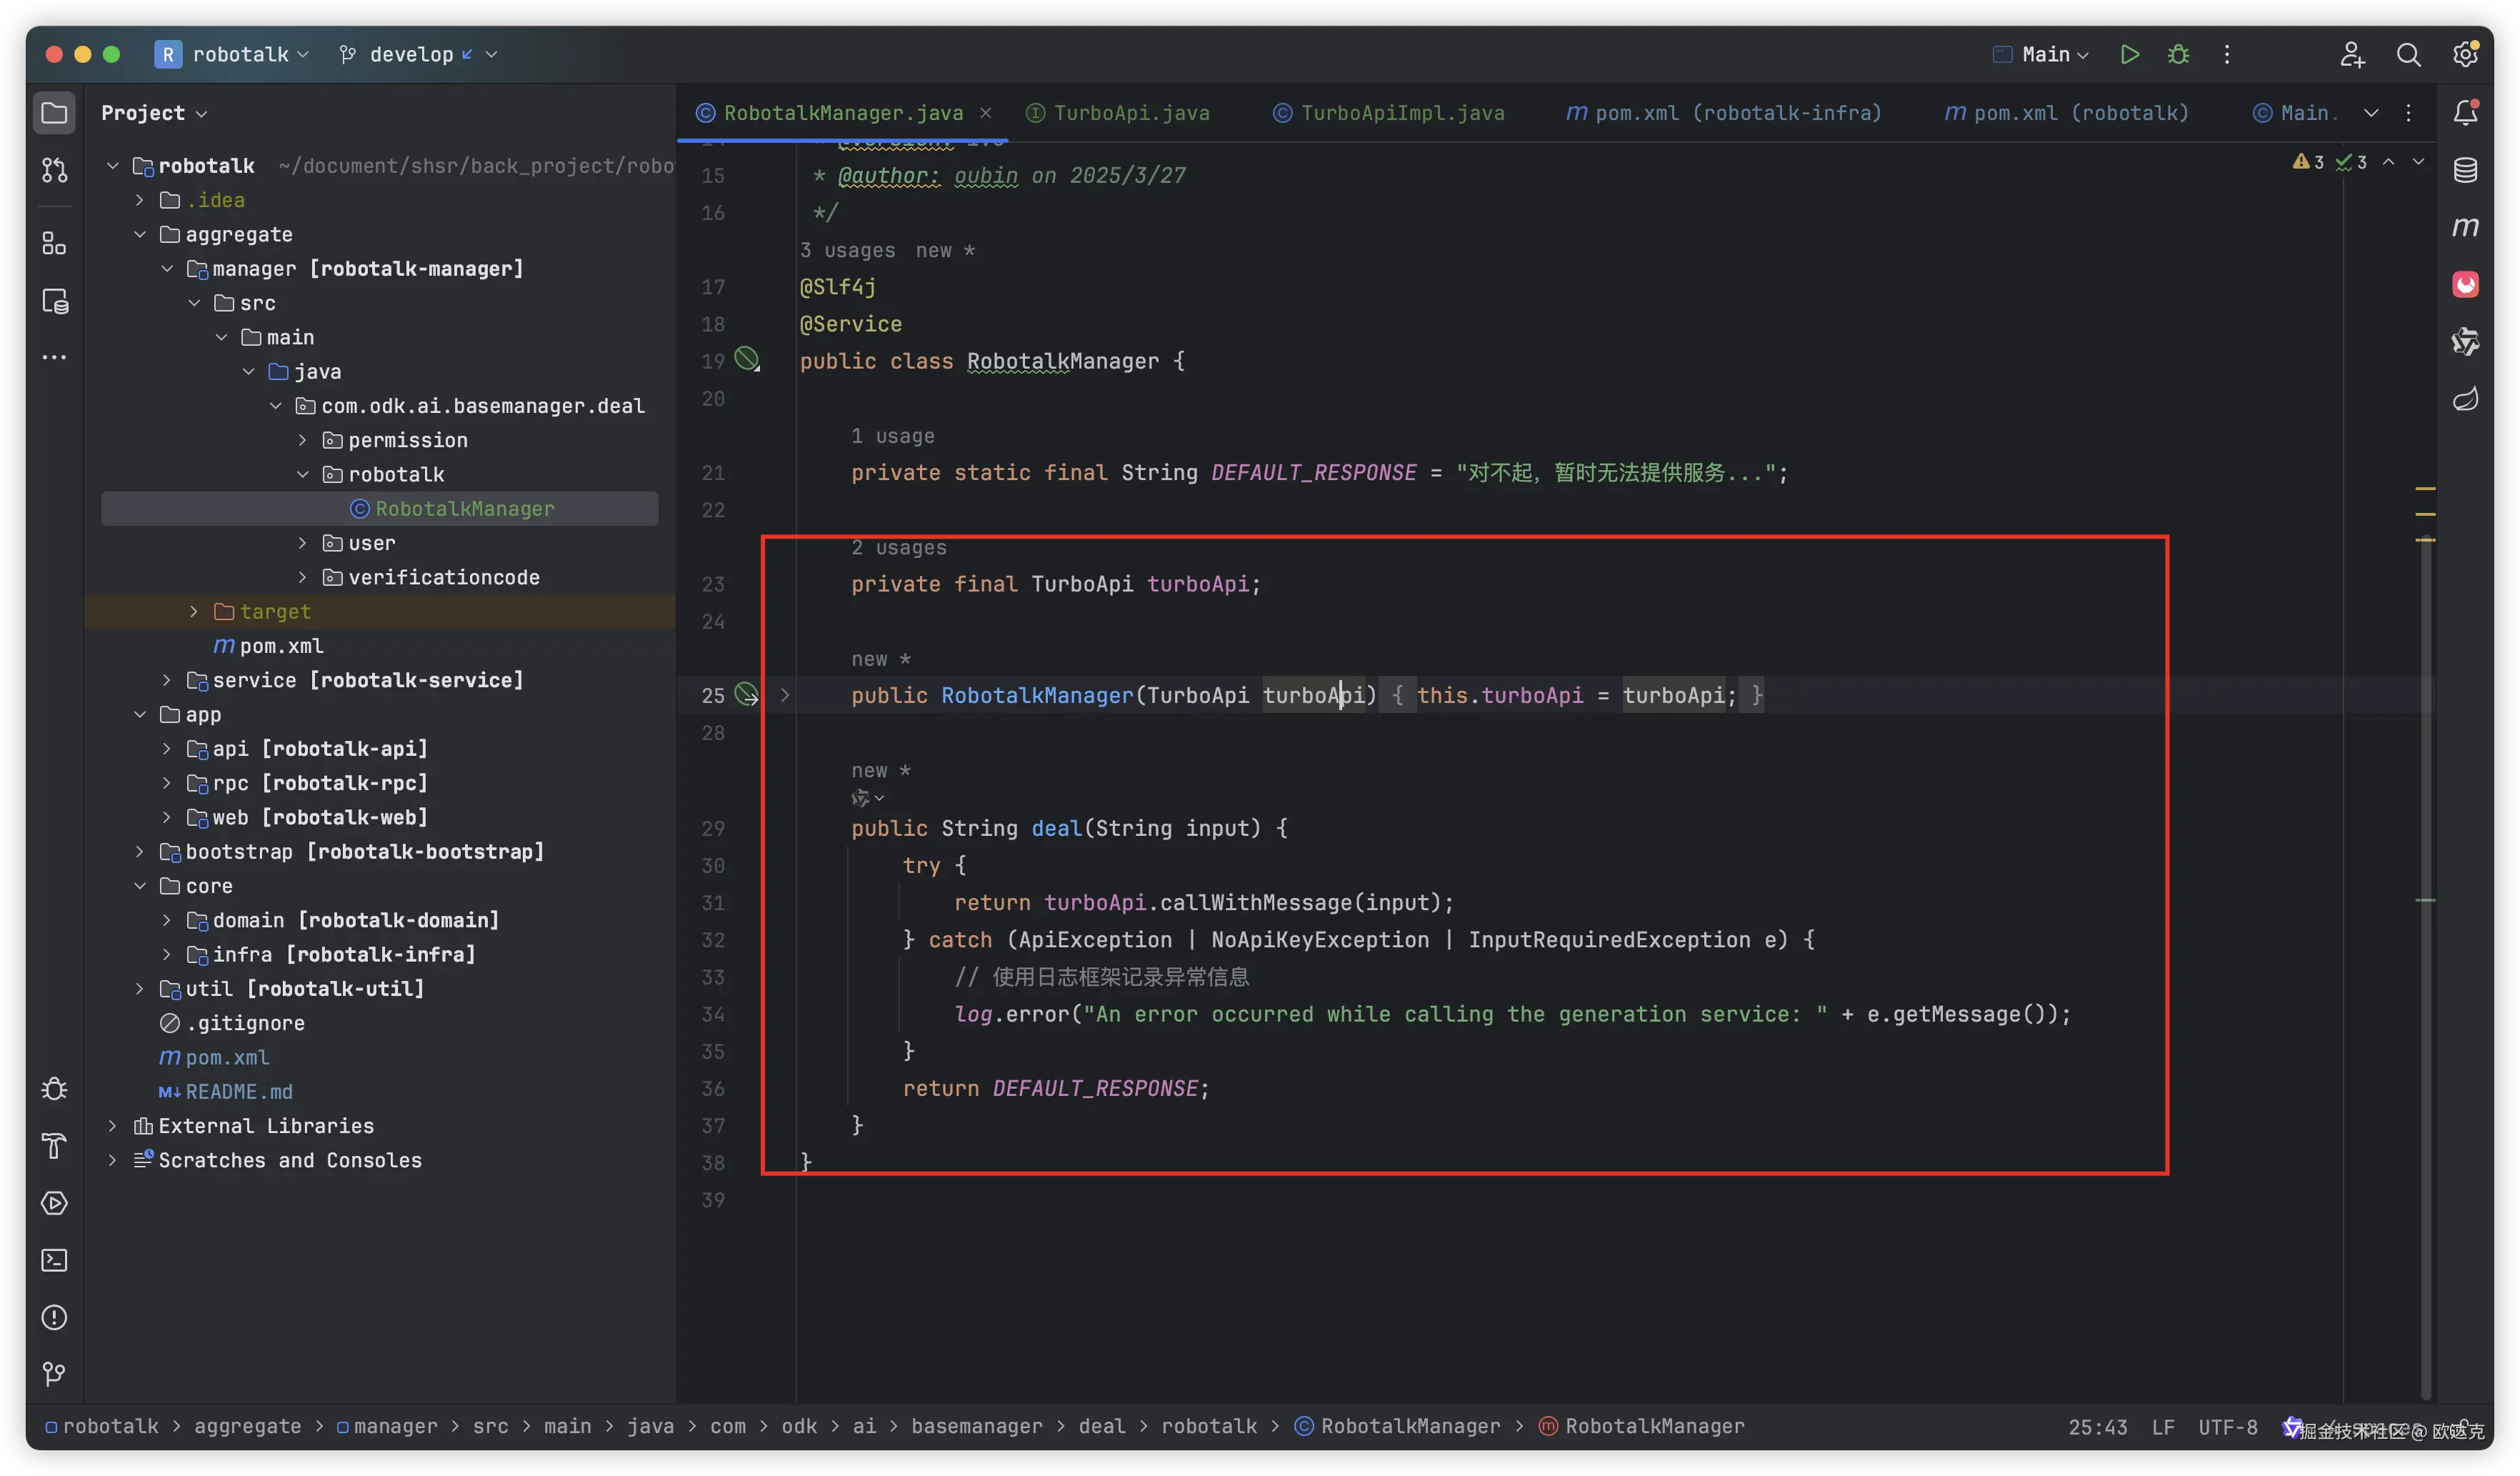Open the Problems tool window icon

[54, 1317]
